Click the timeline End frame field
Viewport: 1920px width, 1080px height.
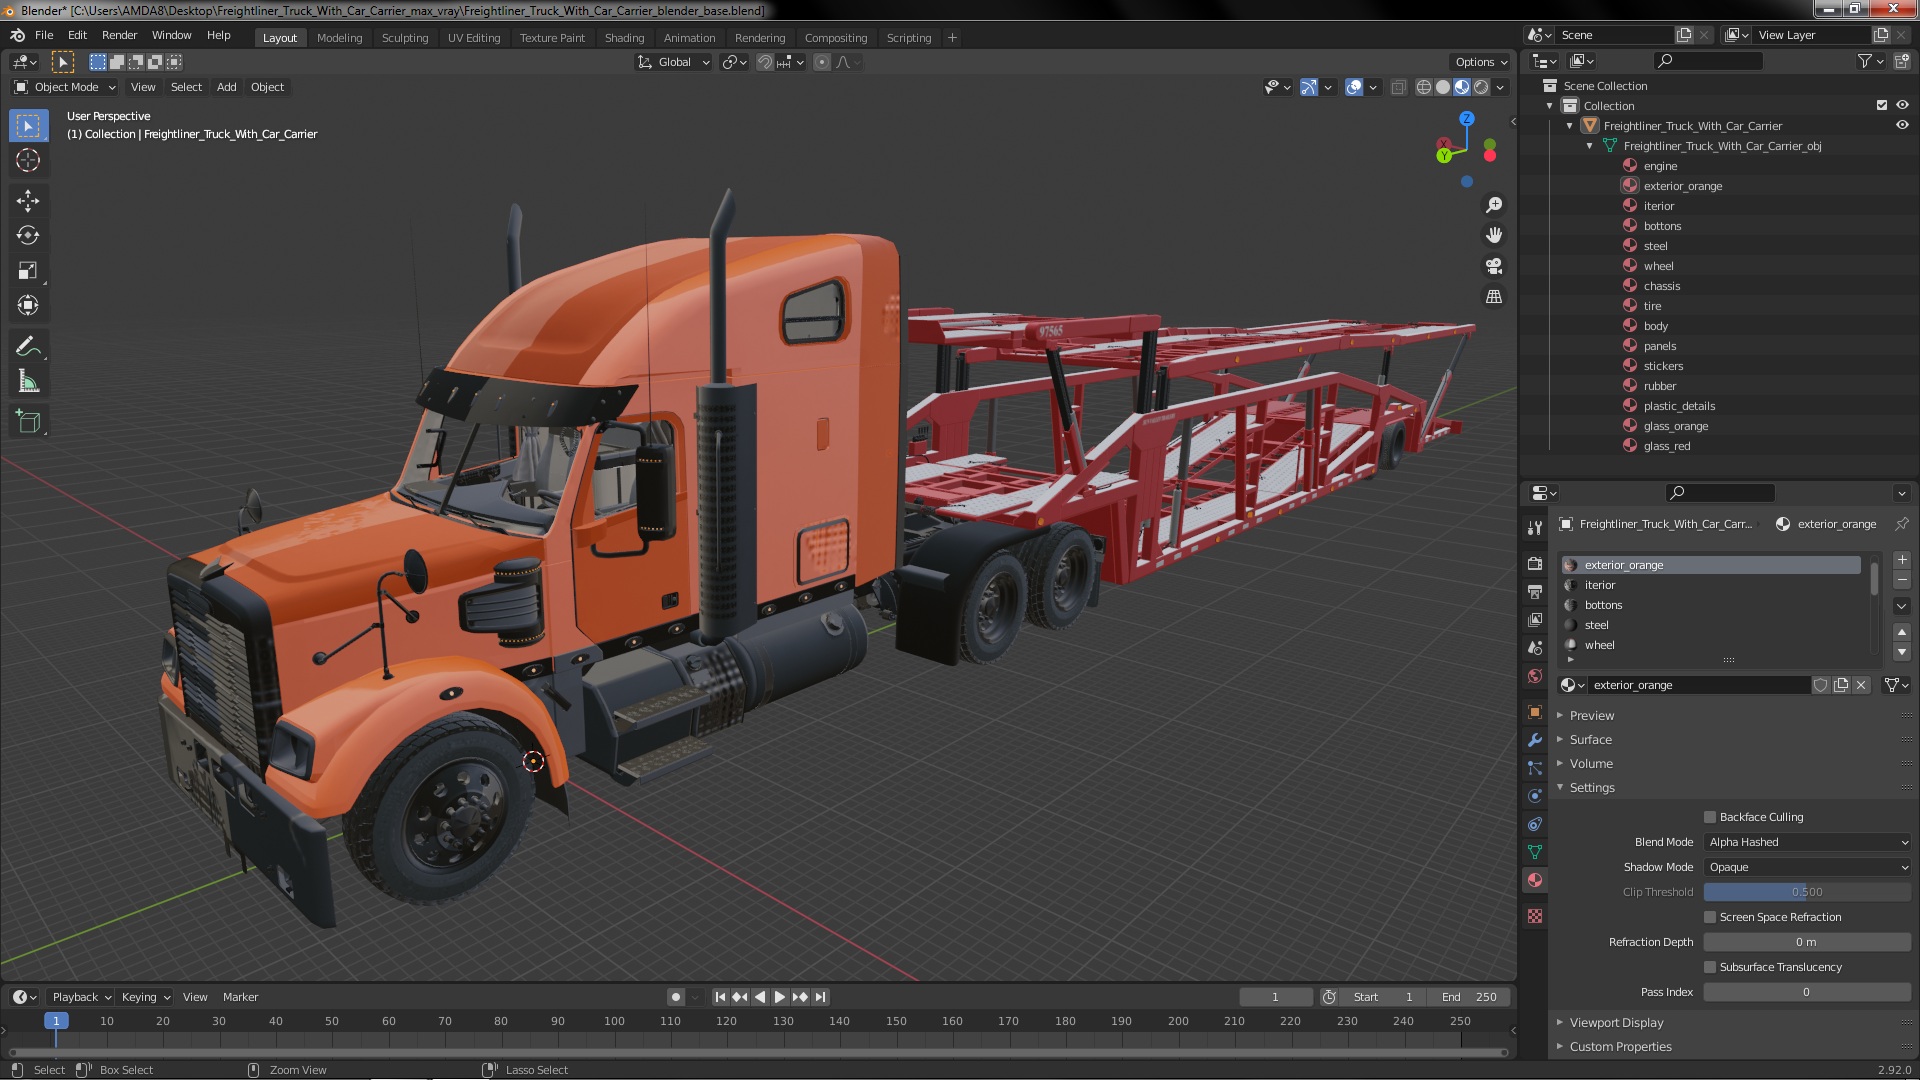click(1470, 997)
